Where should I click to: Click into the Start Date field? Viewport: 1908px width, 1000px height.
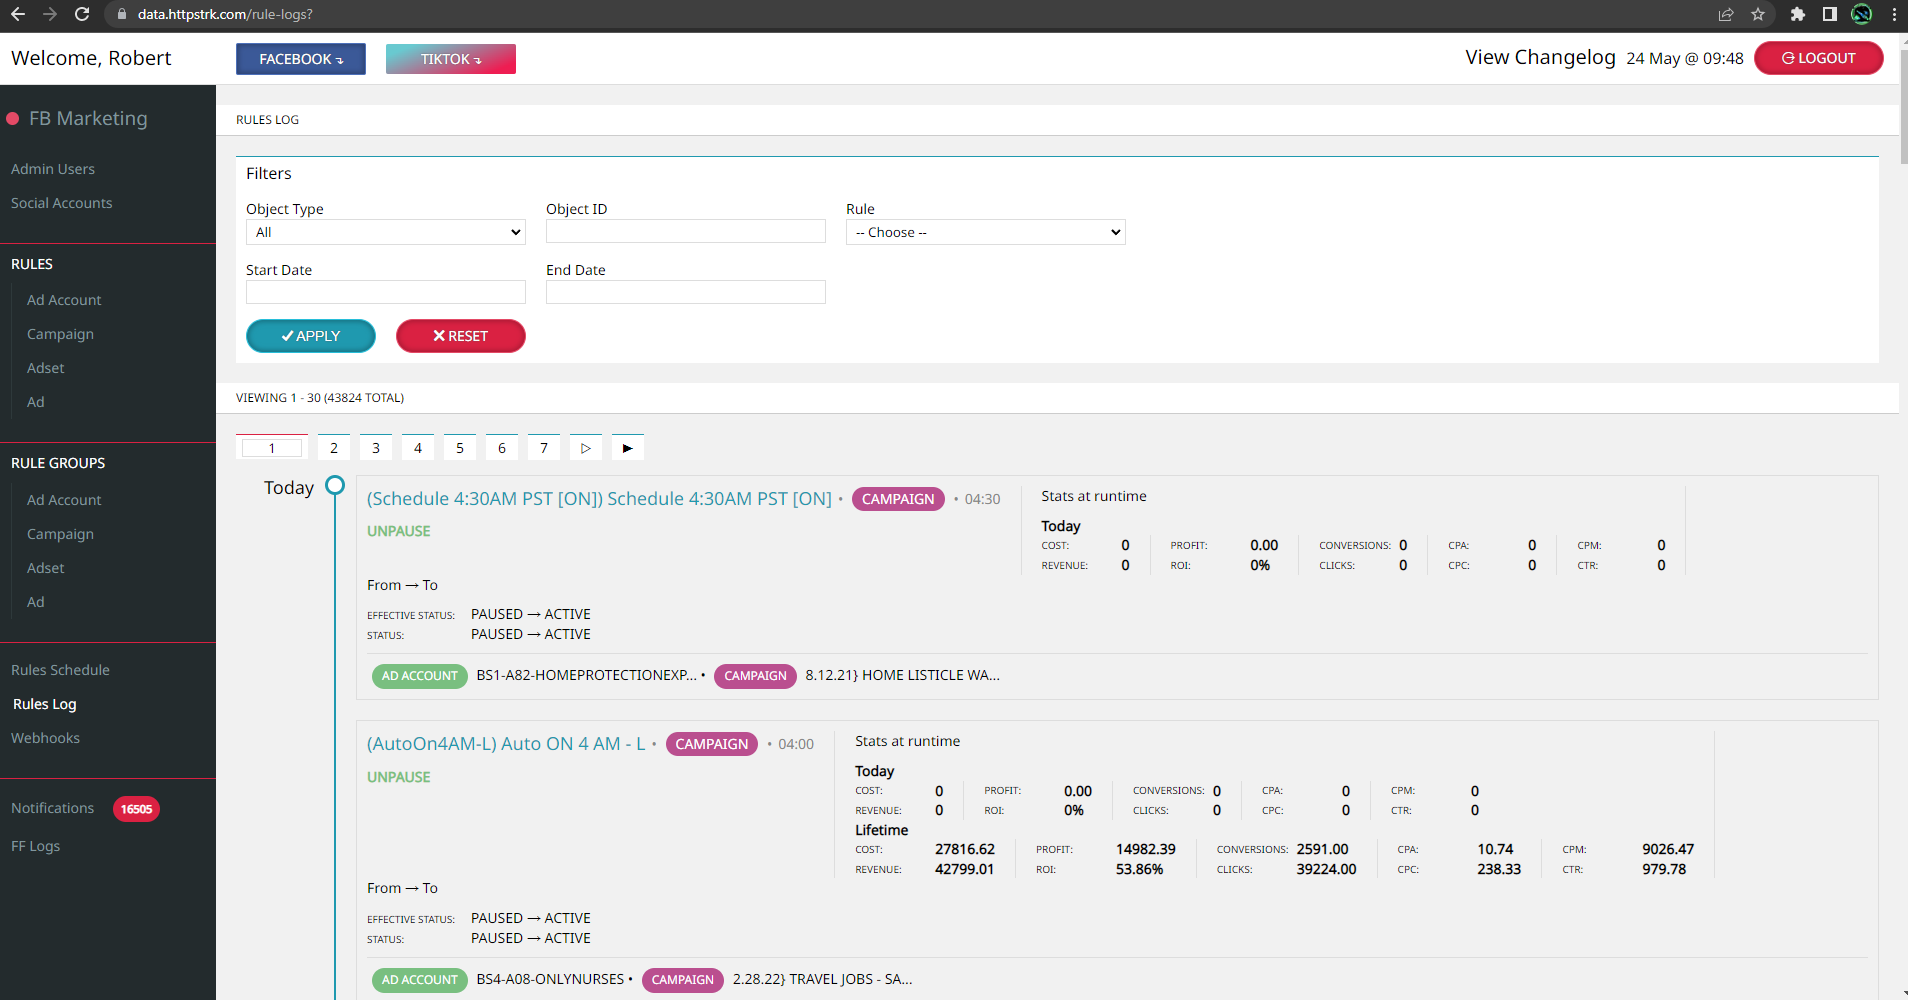click(x=385, y=292)
